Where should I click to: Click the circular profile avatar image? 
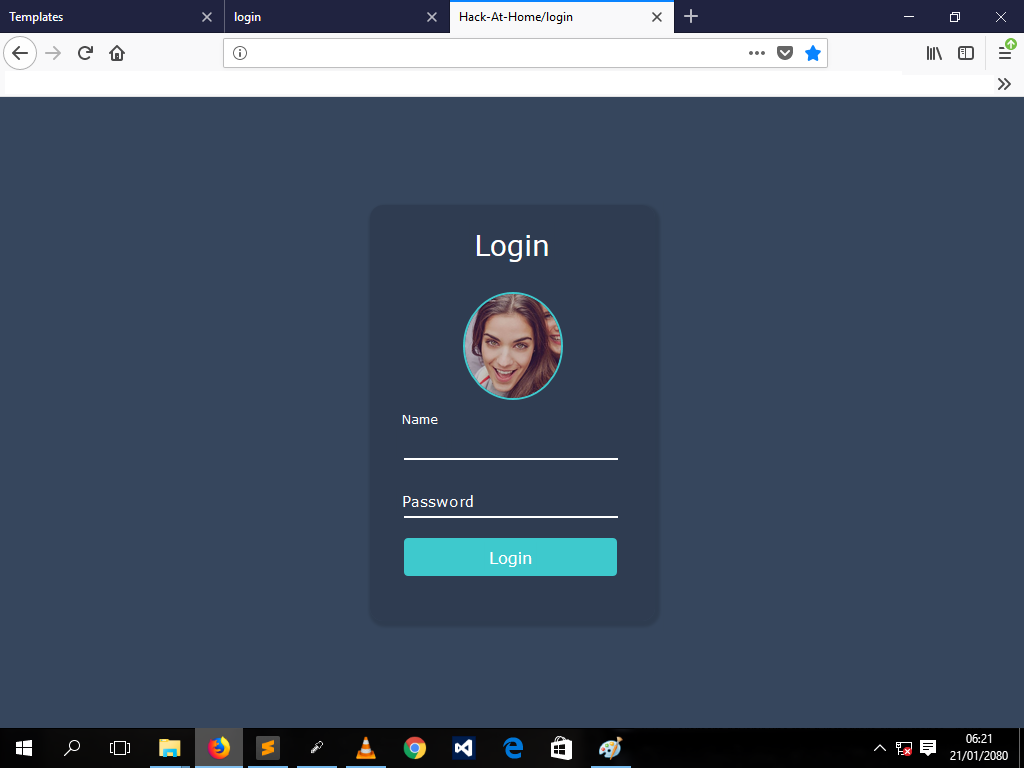pos(513,345)
